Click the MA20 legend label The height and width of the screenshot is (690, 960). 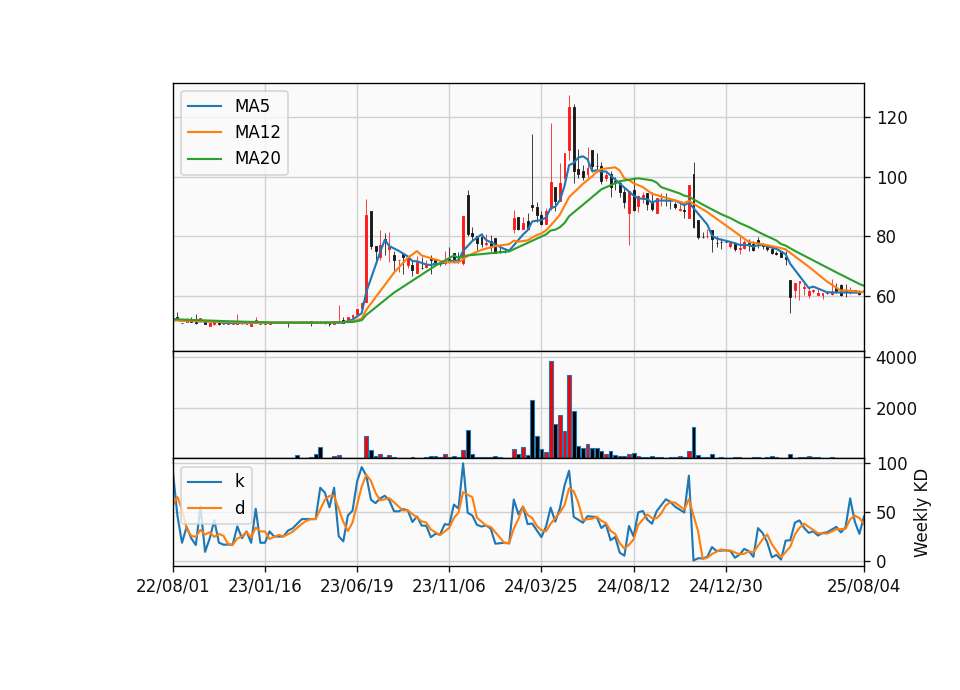click(x=257, y=158)
